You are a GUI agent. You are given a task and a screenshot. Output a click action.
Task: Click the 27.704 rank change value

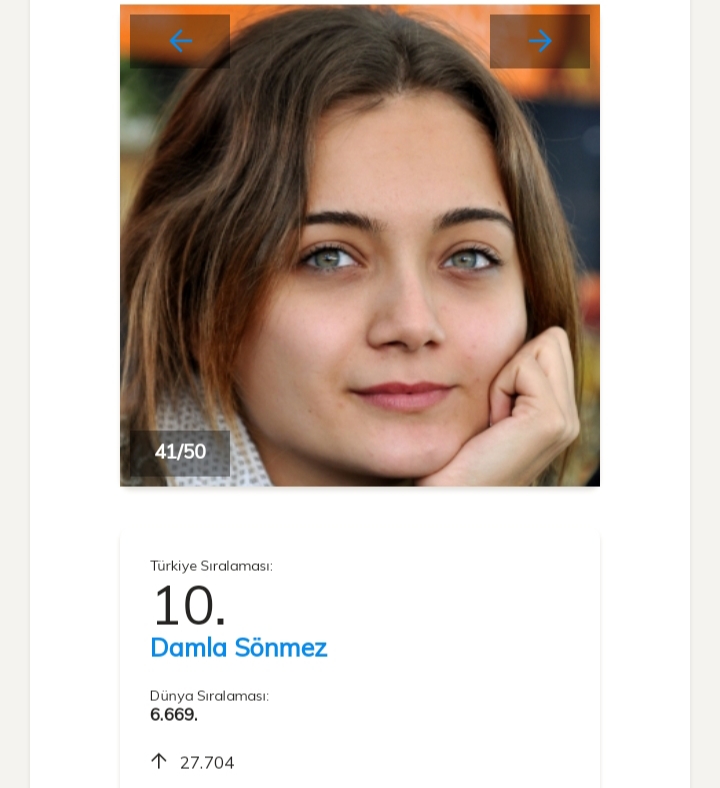207,763
